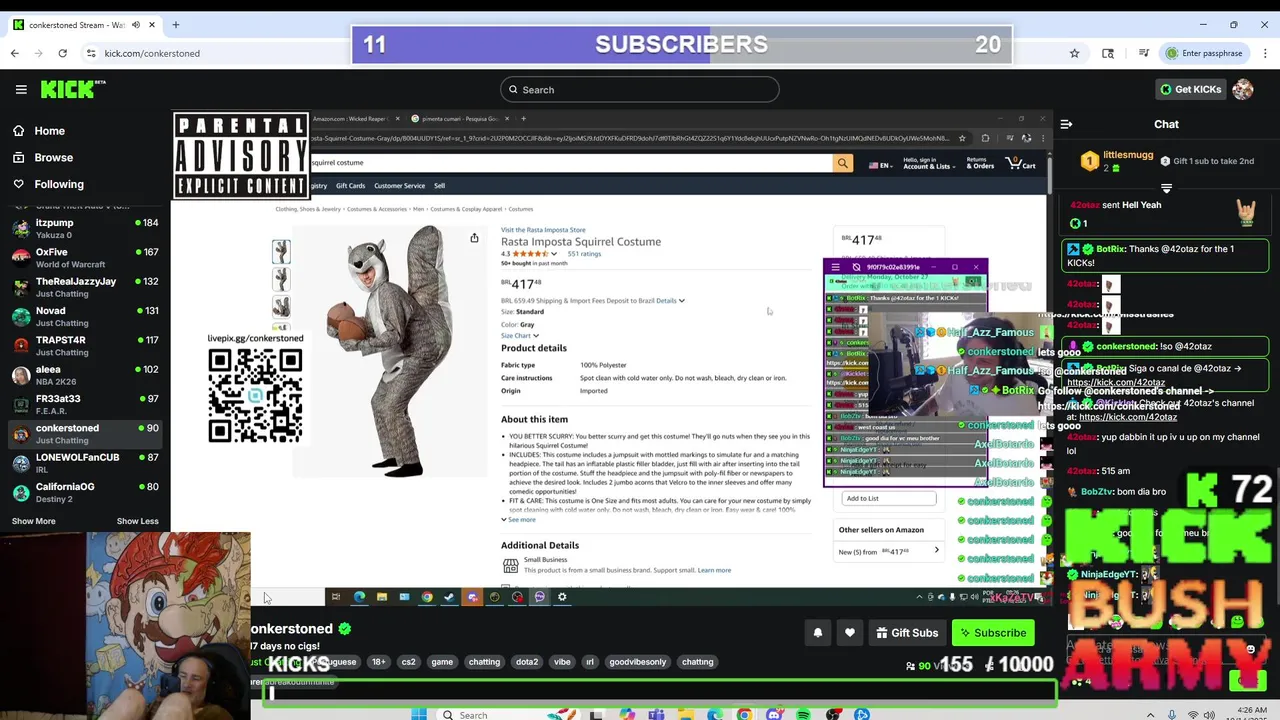Image resolution: width=1280 pixels, height=720 pixels.
Task: Open the 551 ratings link
Action: [584, 254]
